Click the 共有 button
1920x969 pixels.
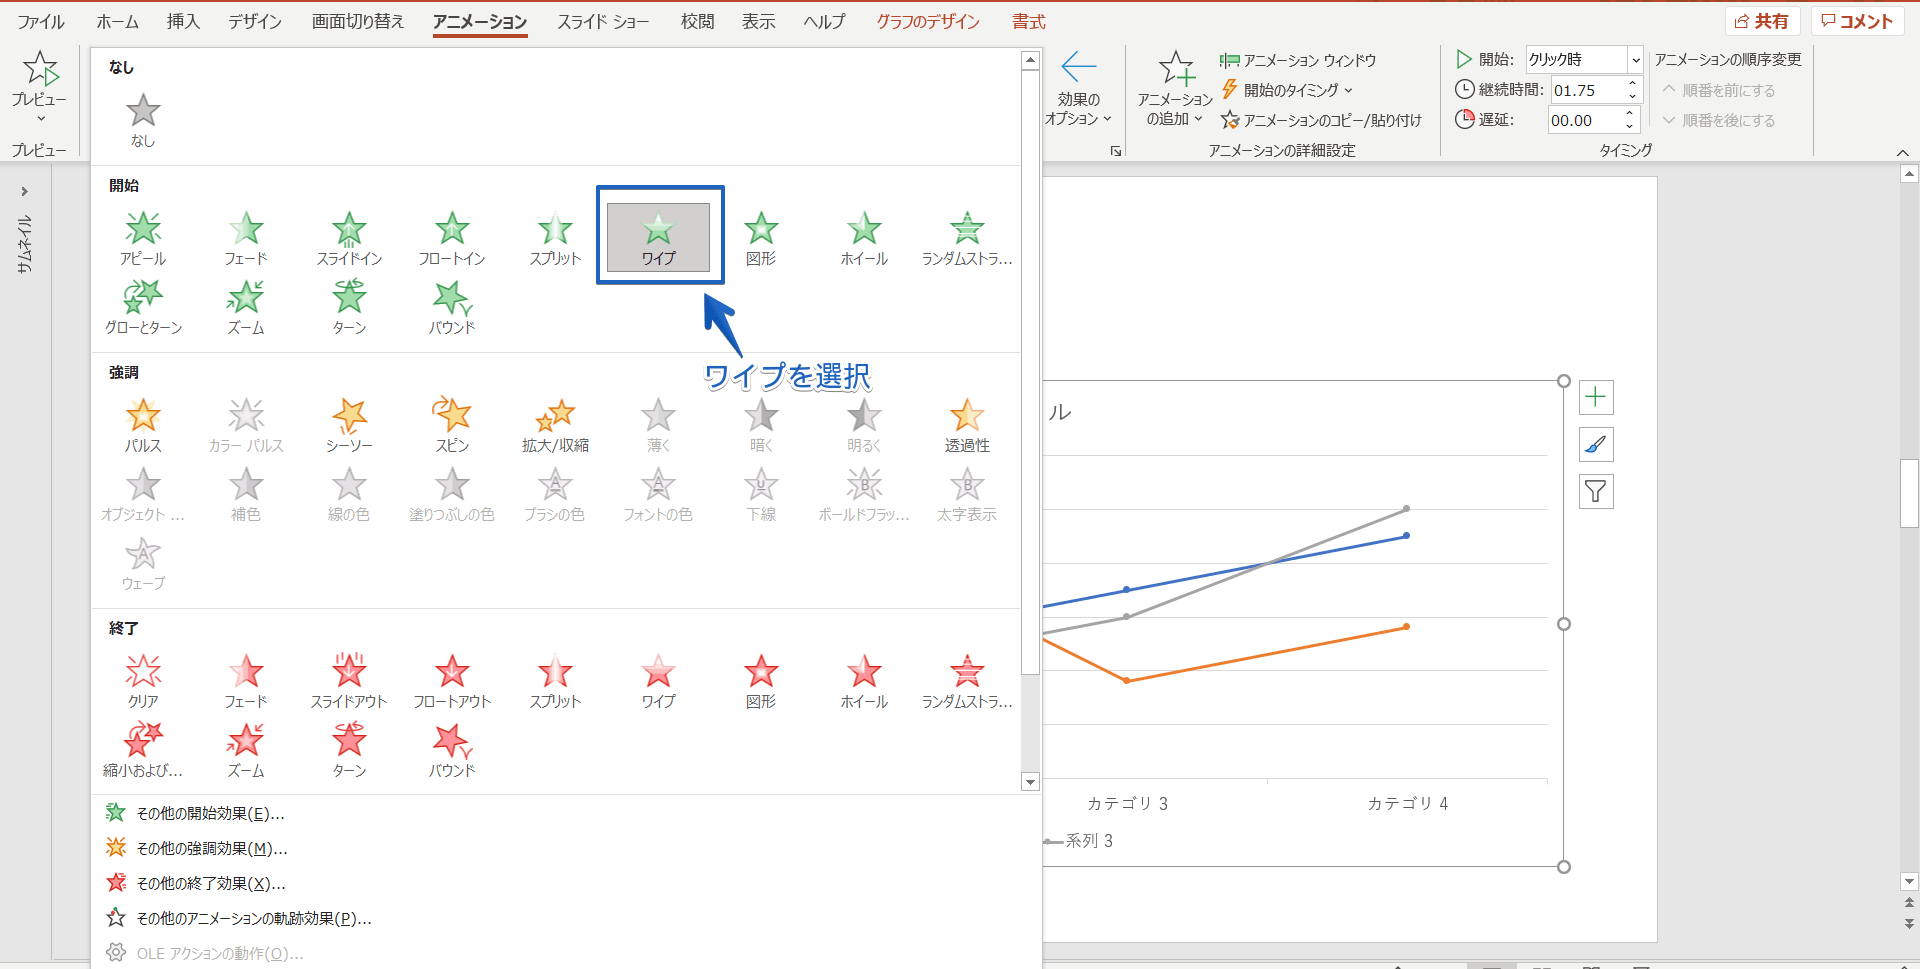click(1762, 21)
